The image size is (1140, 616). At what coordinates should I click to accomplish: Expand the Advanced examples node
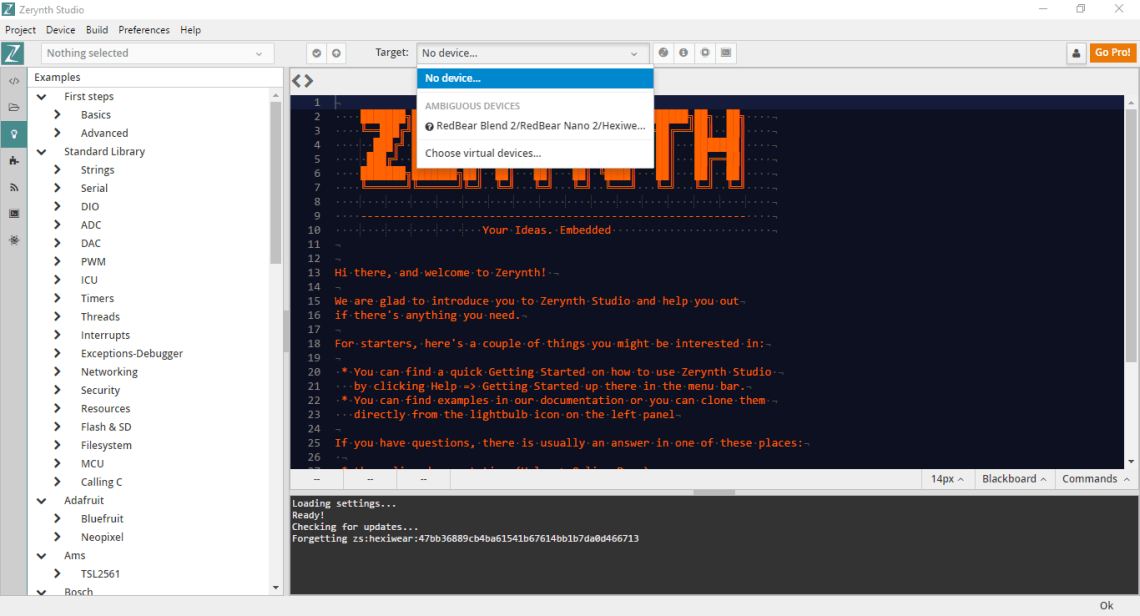click(57, 133)
